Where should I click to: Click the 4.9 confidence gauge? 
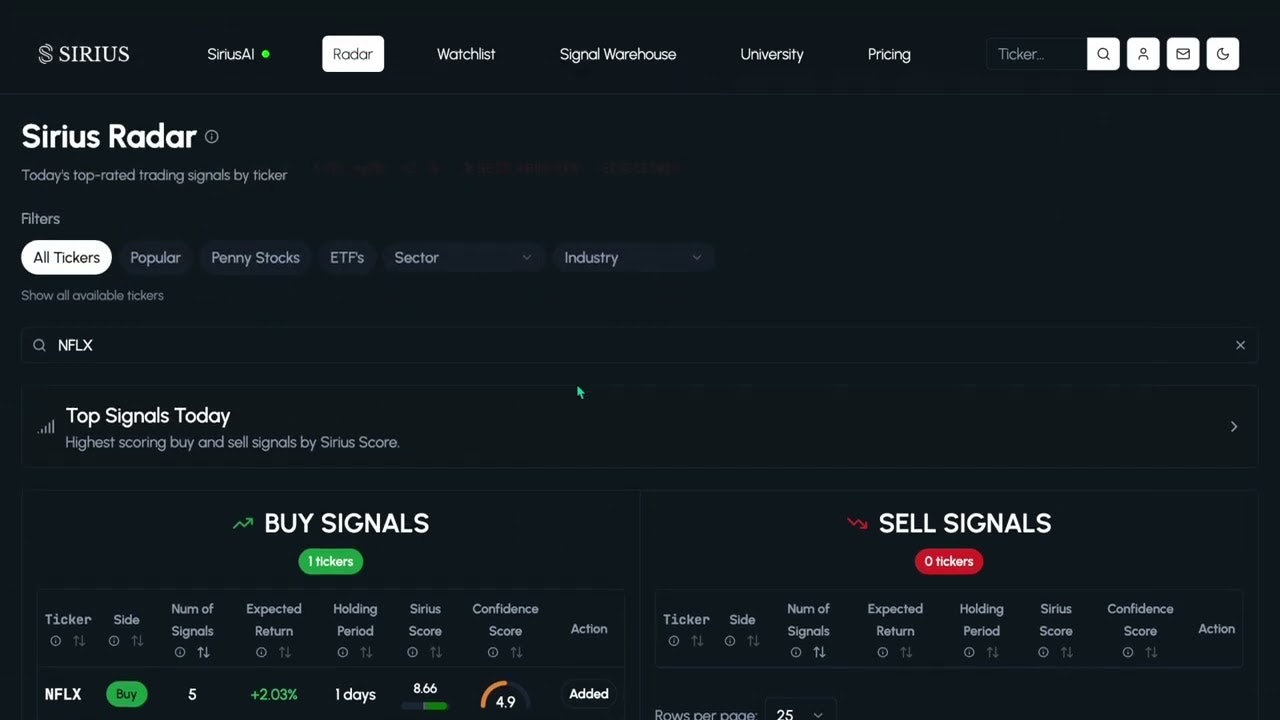tap(505, 697)
